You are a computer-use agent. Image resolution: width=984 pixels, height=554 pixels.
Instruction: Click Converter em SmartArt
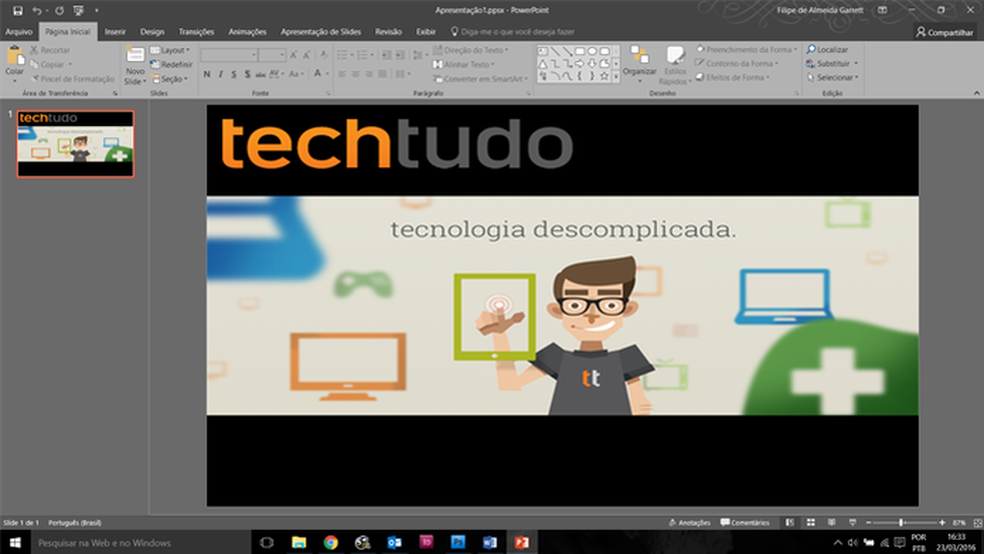tap(481, 79)
